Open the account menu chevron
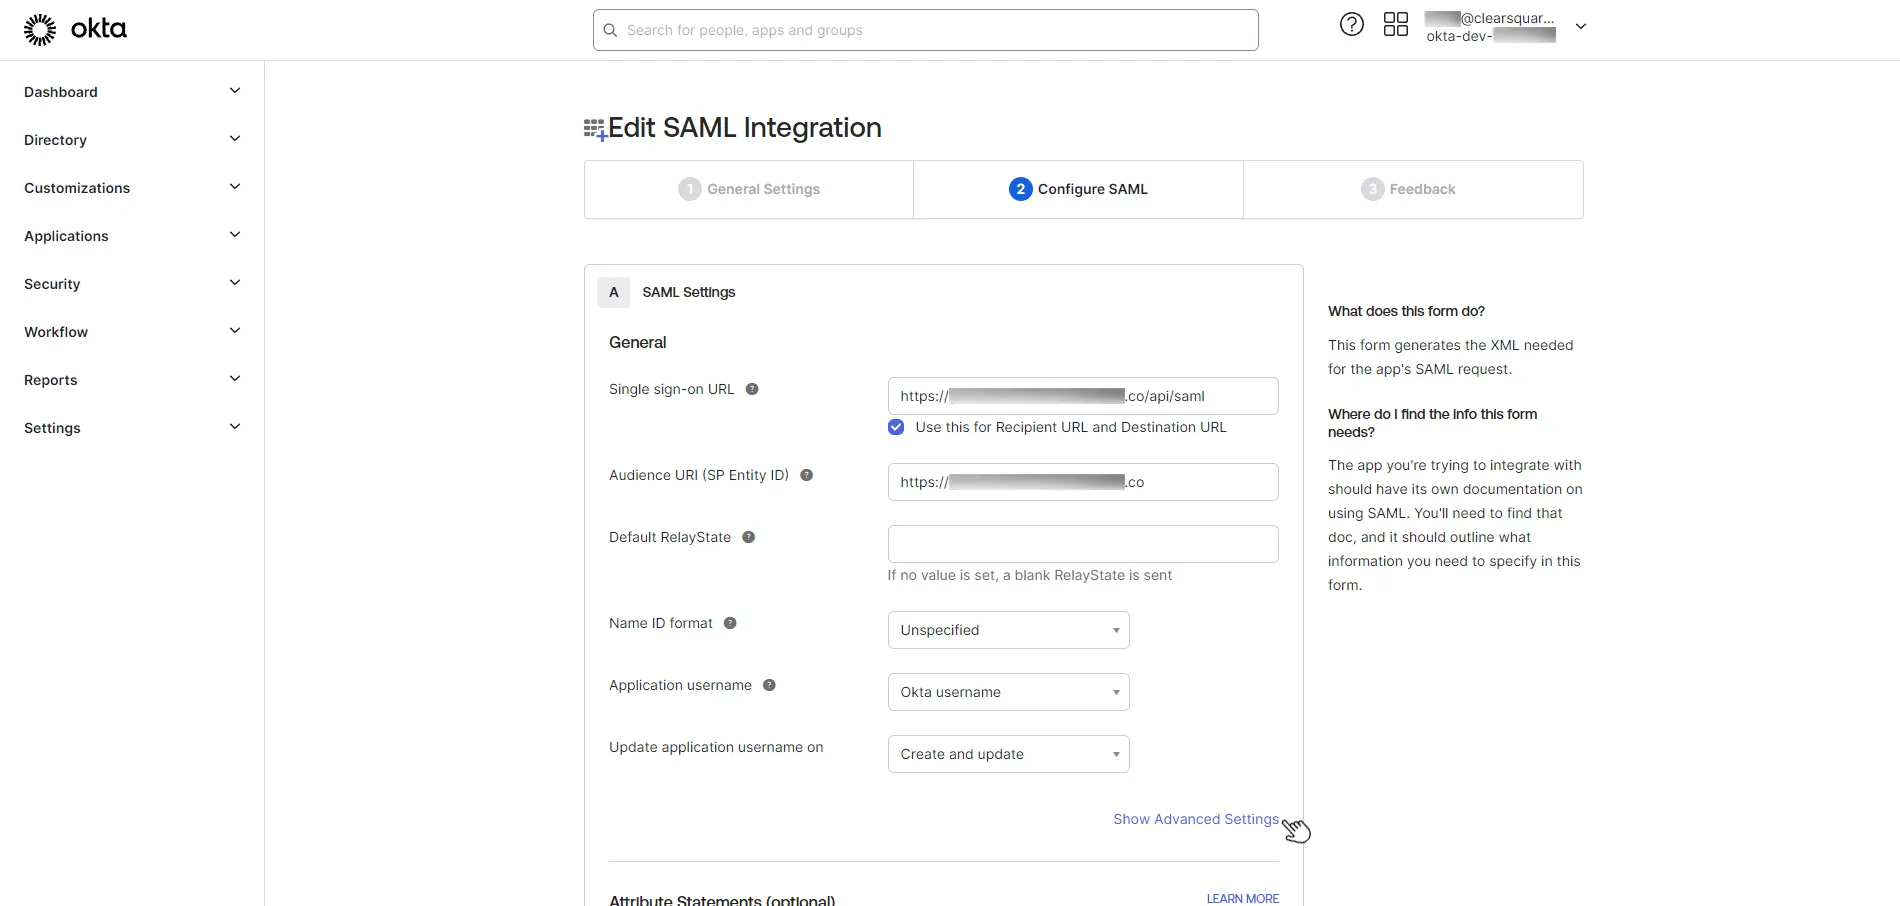This screenshot has width=1900, height=906. 1581,27
